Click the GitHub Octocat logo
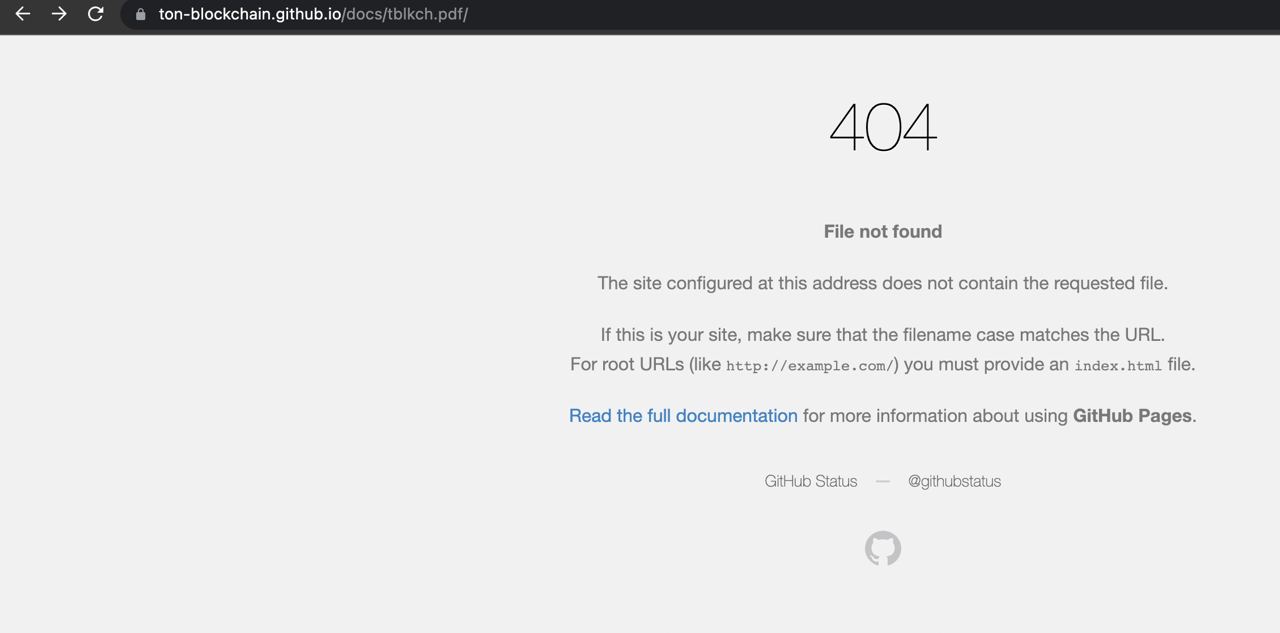 pyautogui.click(x=883, y=548)
